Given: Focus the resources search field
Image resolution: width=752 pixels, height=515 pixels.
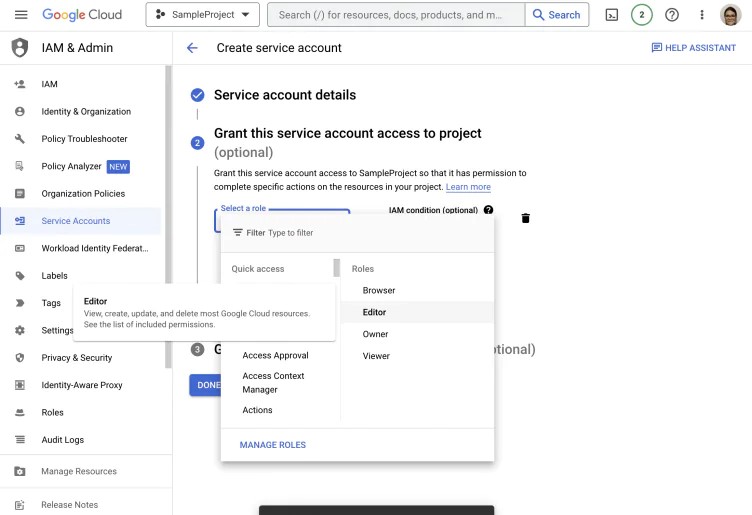Looking at the screenshot, I should pyautogui.click(x=396, y=15).
